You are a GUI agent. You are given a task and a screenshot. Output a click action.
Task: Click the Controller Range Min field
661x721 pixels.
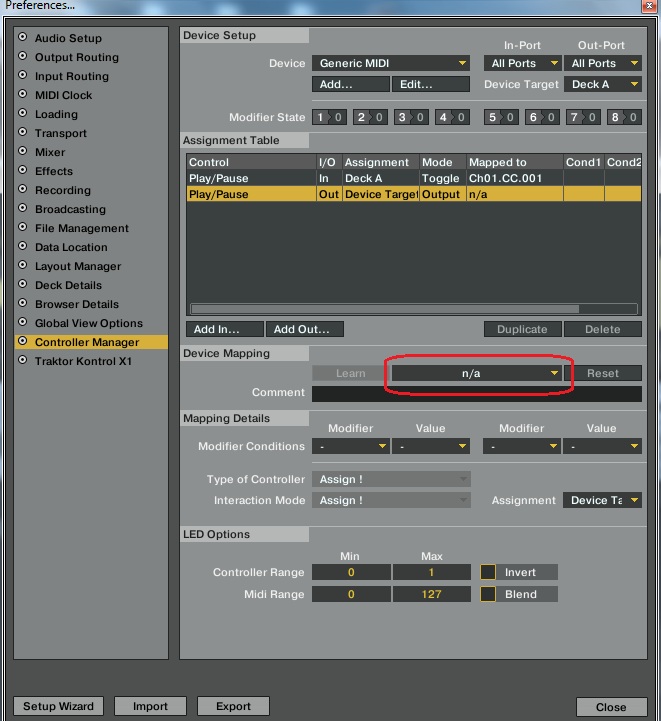click(351, 572)
